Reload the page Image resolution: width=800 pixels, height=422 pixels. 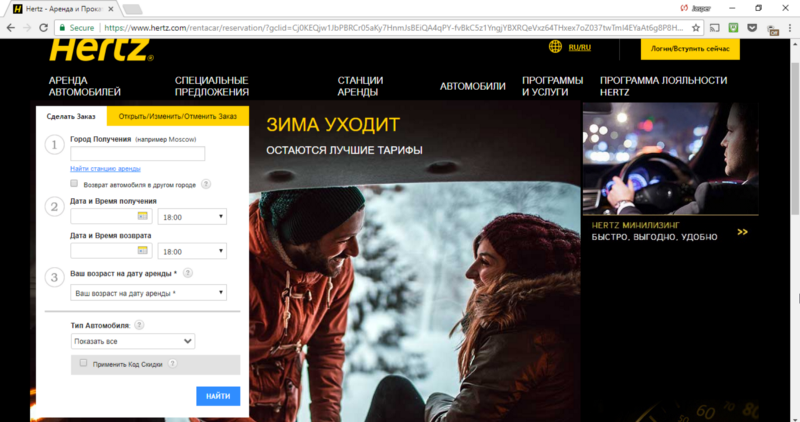point(44,28)
